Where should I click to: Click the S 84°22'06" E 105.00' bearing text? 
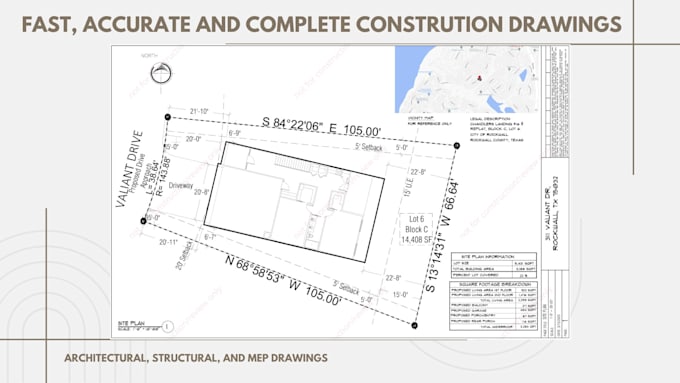pyautogui.click(x=321, y=126)
